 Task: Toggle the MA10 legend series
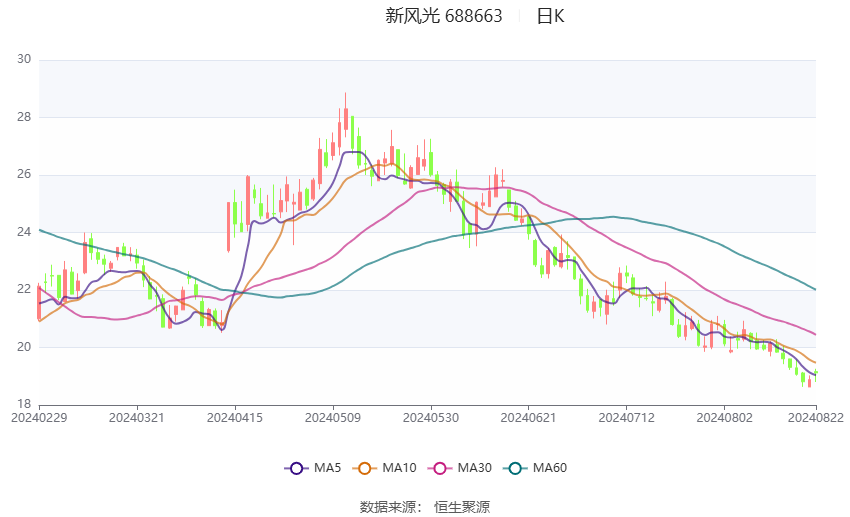384,468
